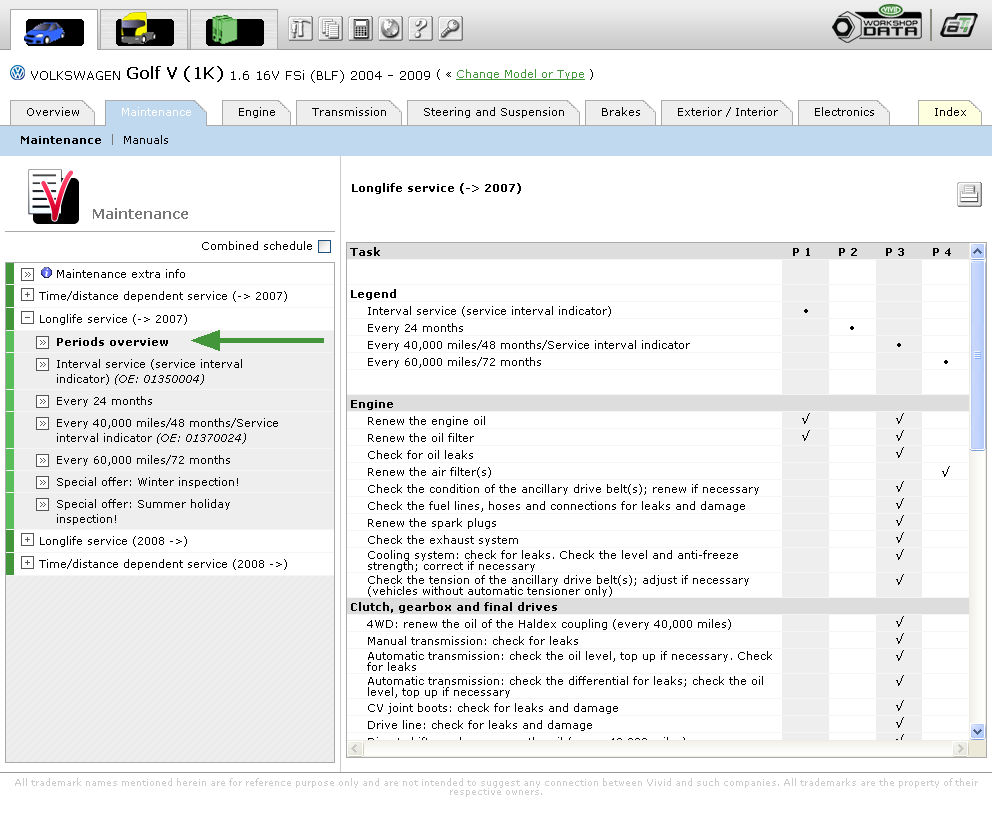
Task: Click Change Model or Type link
Action: 520,74
